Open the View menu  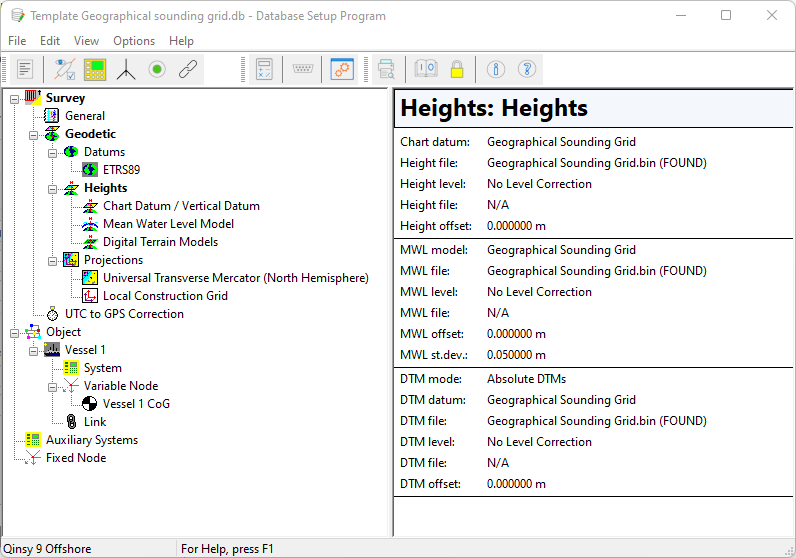[x=86, y=41]
